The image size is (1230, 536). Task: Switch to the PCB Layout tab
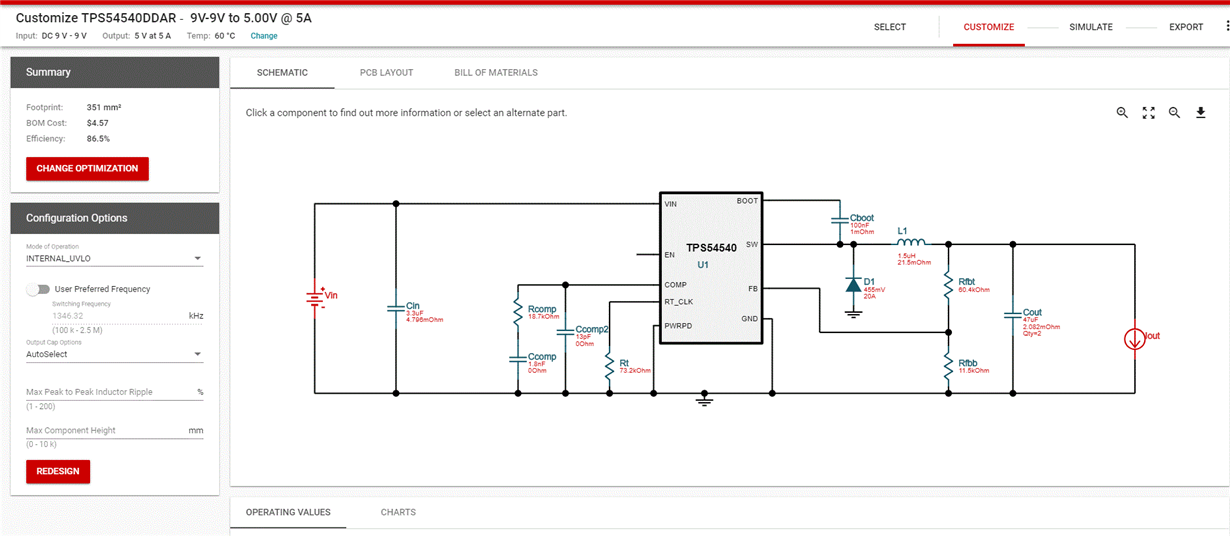386,73
